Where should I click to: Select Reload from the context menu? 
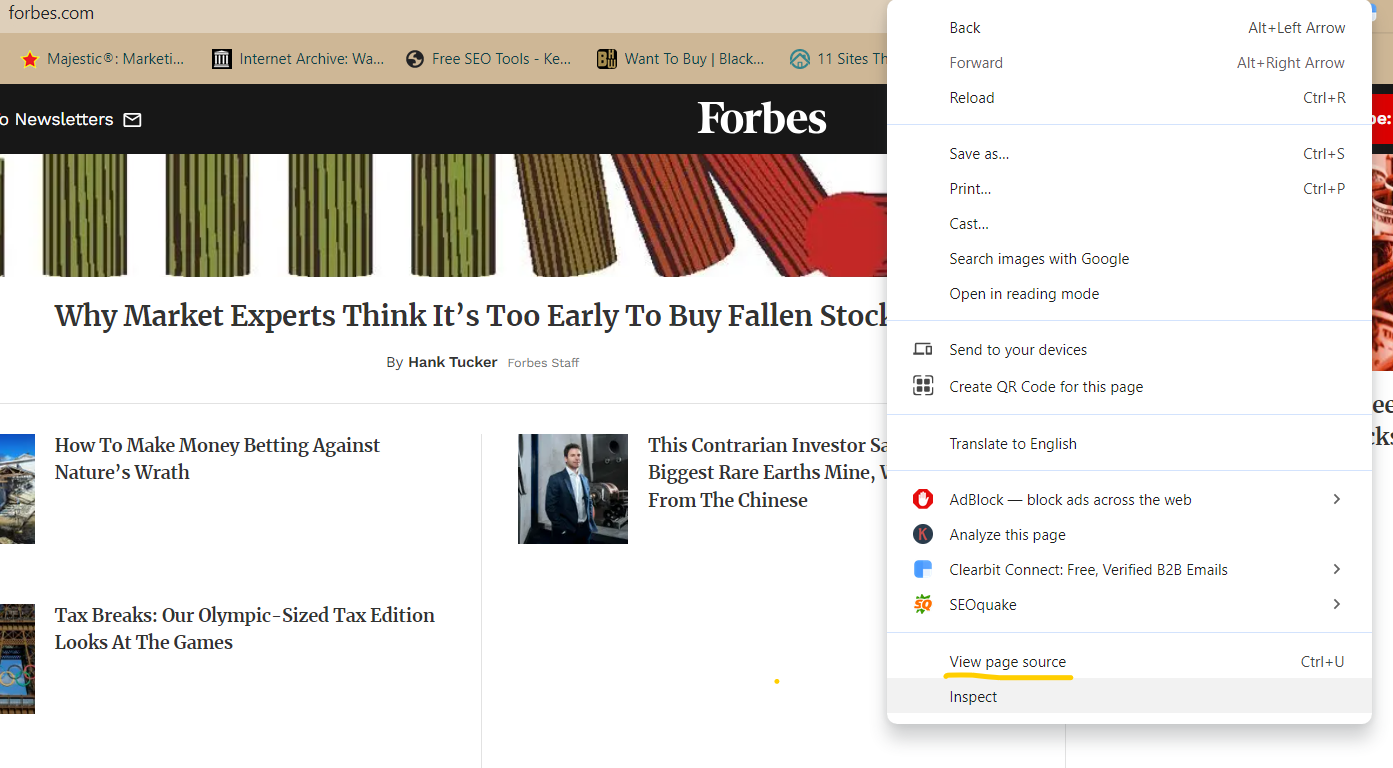pos(1129,98)
